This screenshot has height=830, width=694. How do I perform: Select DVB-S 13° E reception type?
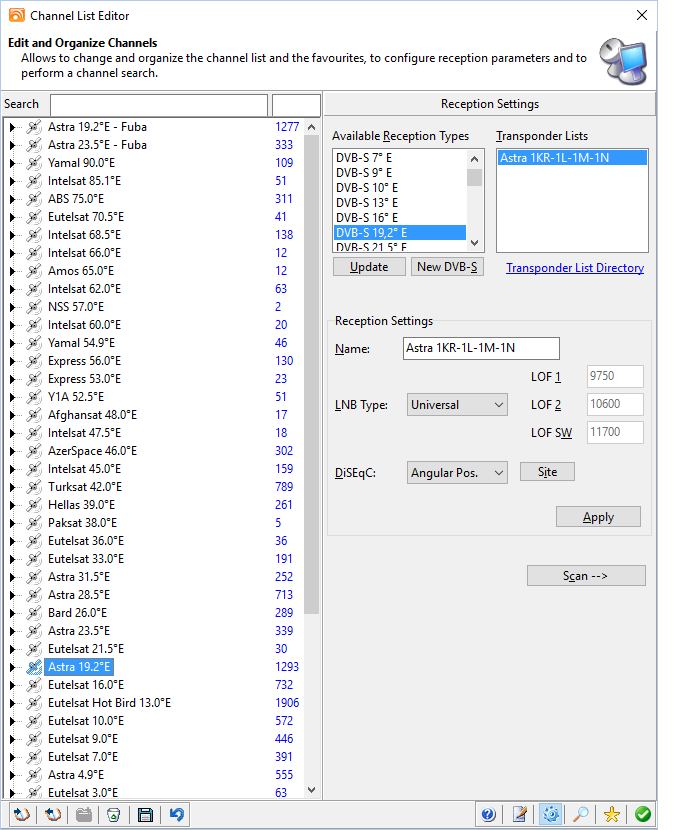pos(367,201)
